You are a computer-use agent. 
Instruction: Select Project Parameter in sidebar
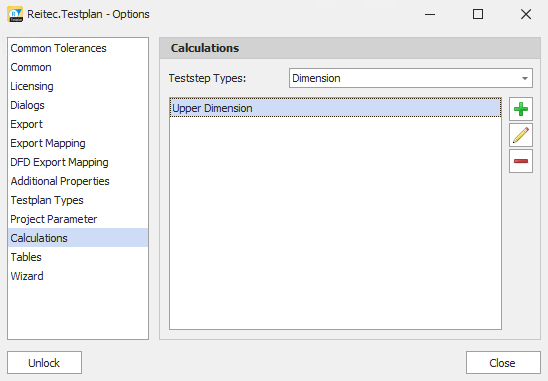pos(53,219)
